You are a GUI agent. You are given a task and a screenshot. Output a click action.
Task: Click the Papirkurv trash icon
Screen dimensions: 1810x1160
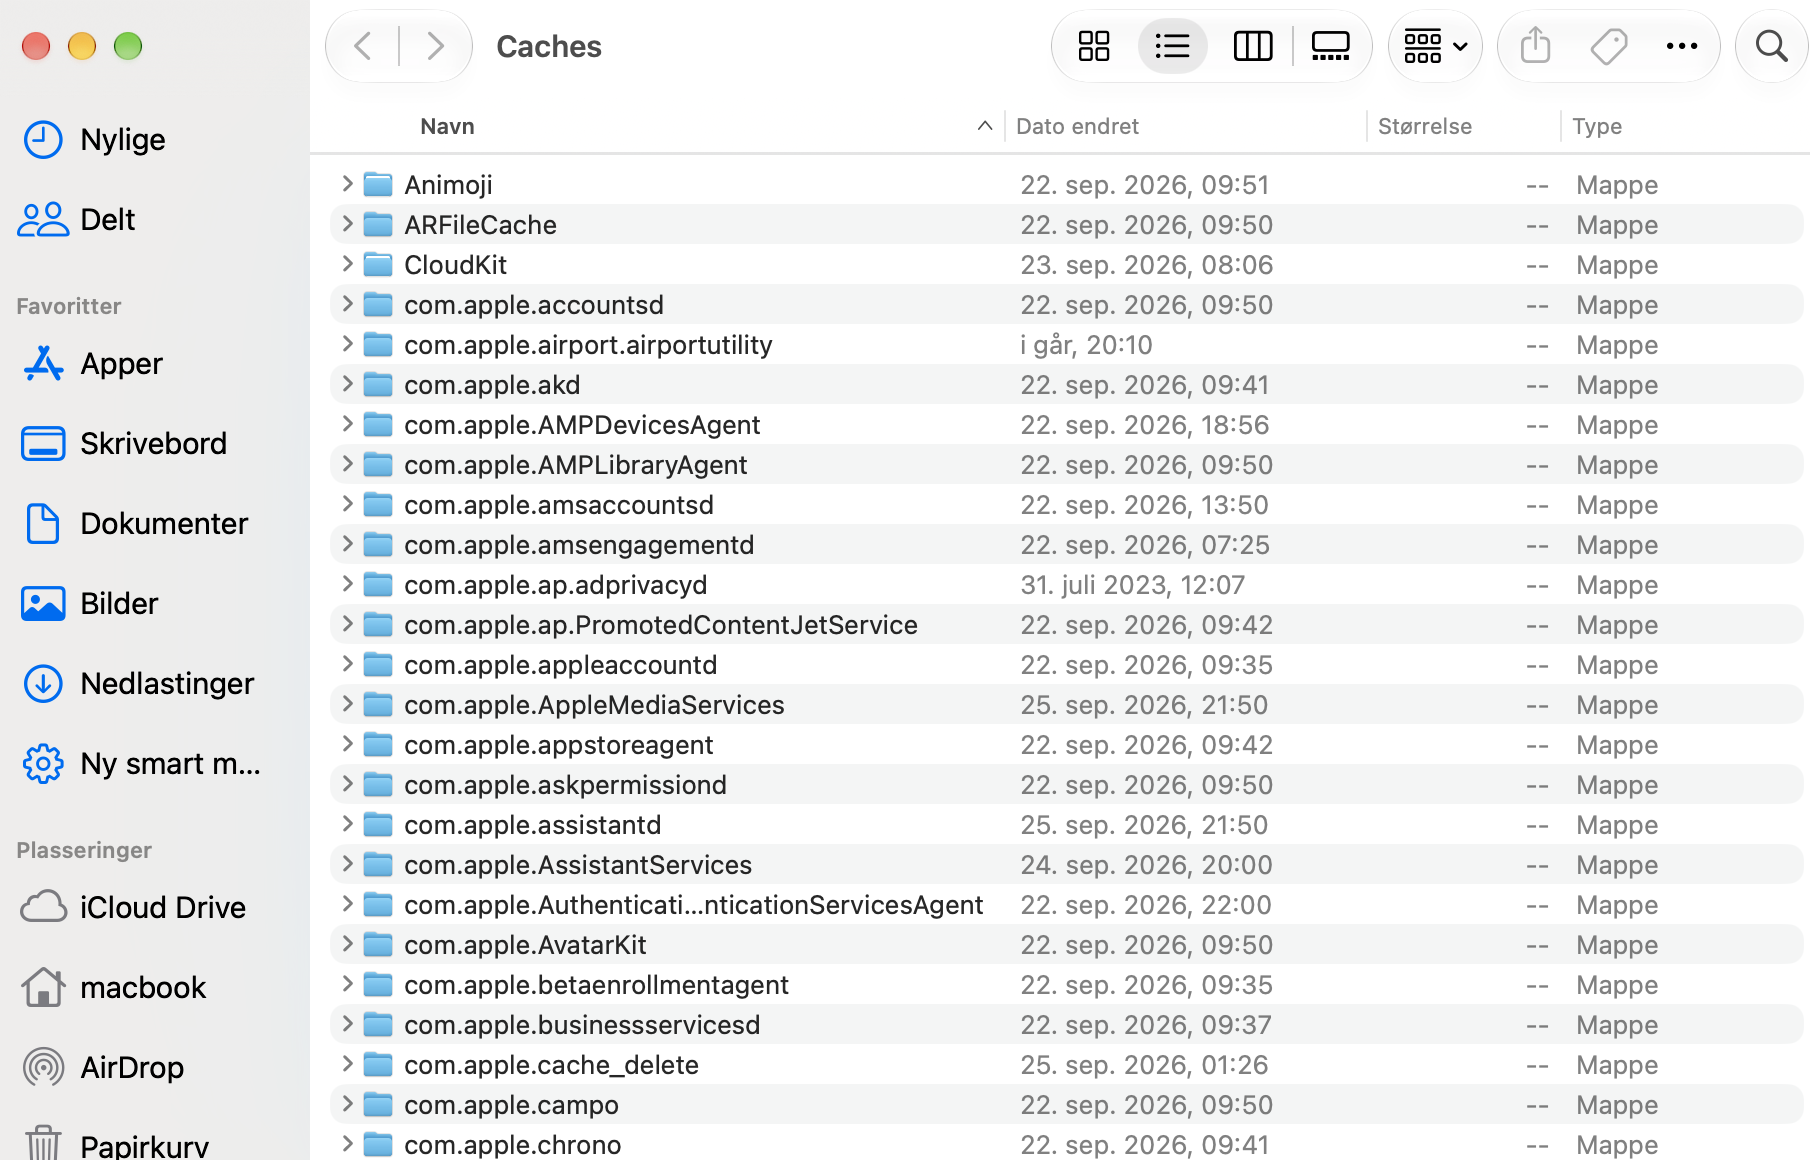point(43,1143)
